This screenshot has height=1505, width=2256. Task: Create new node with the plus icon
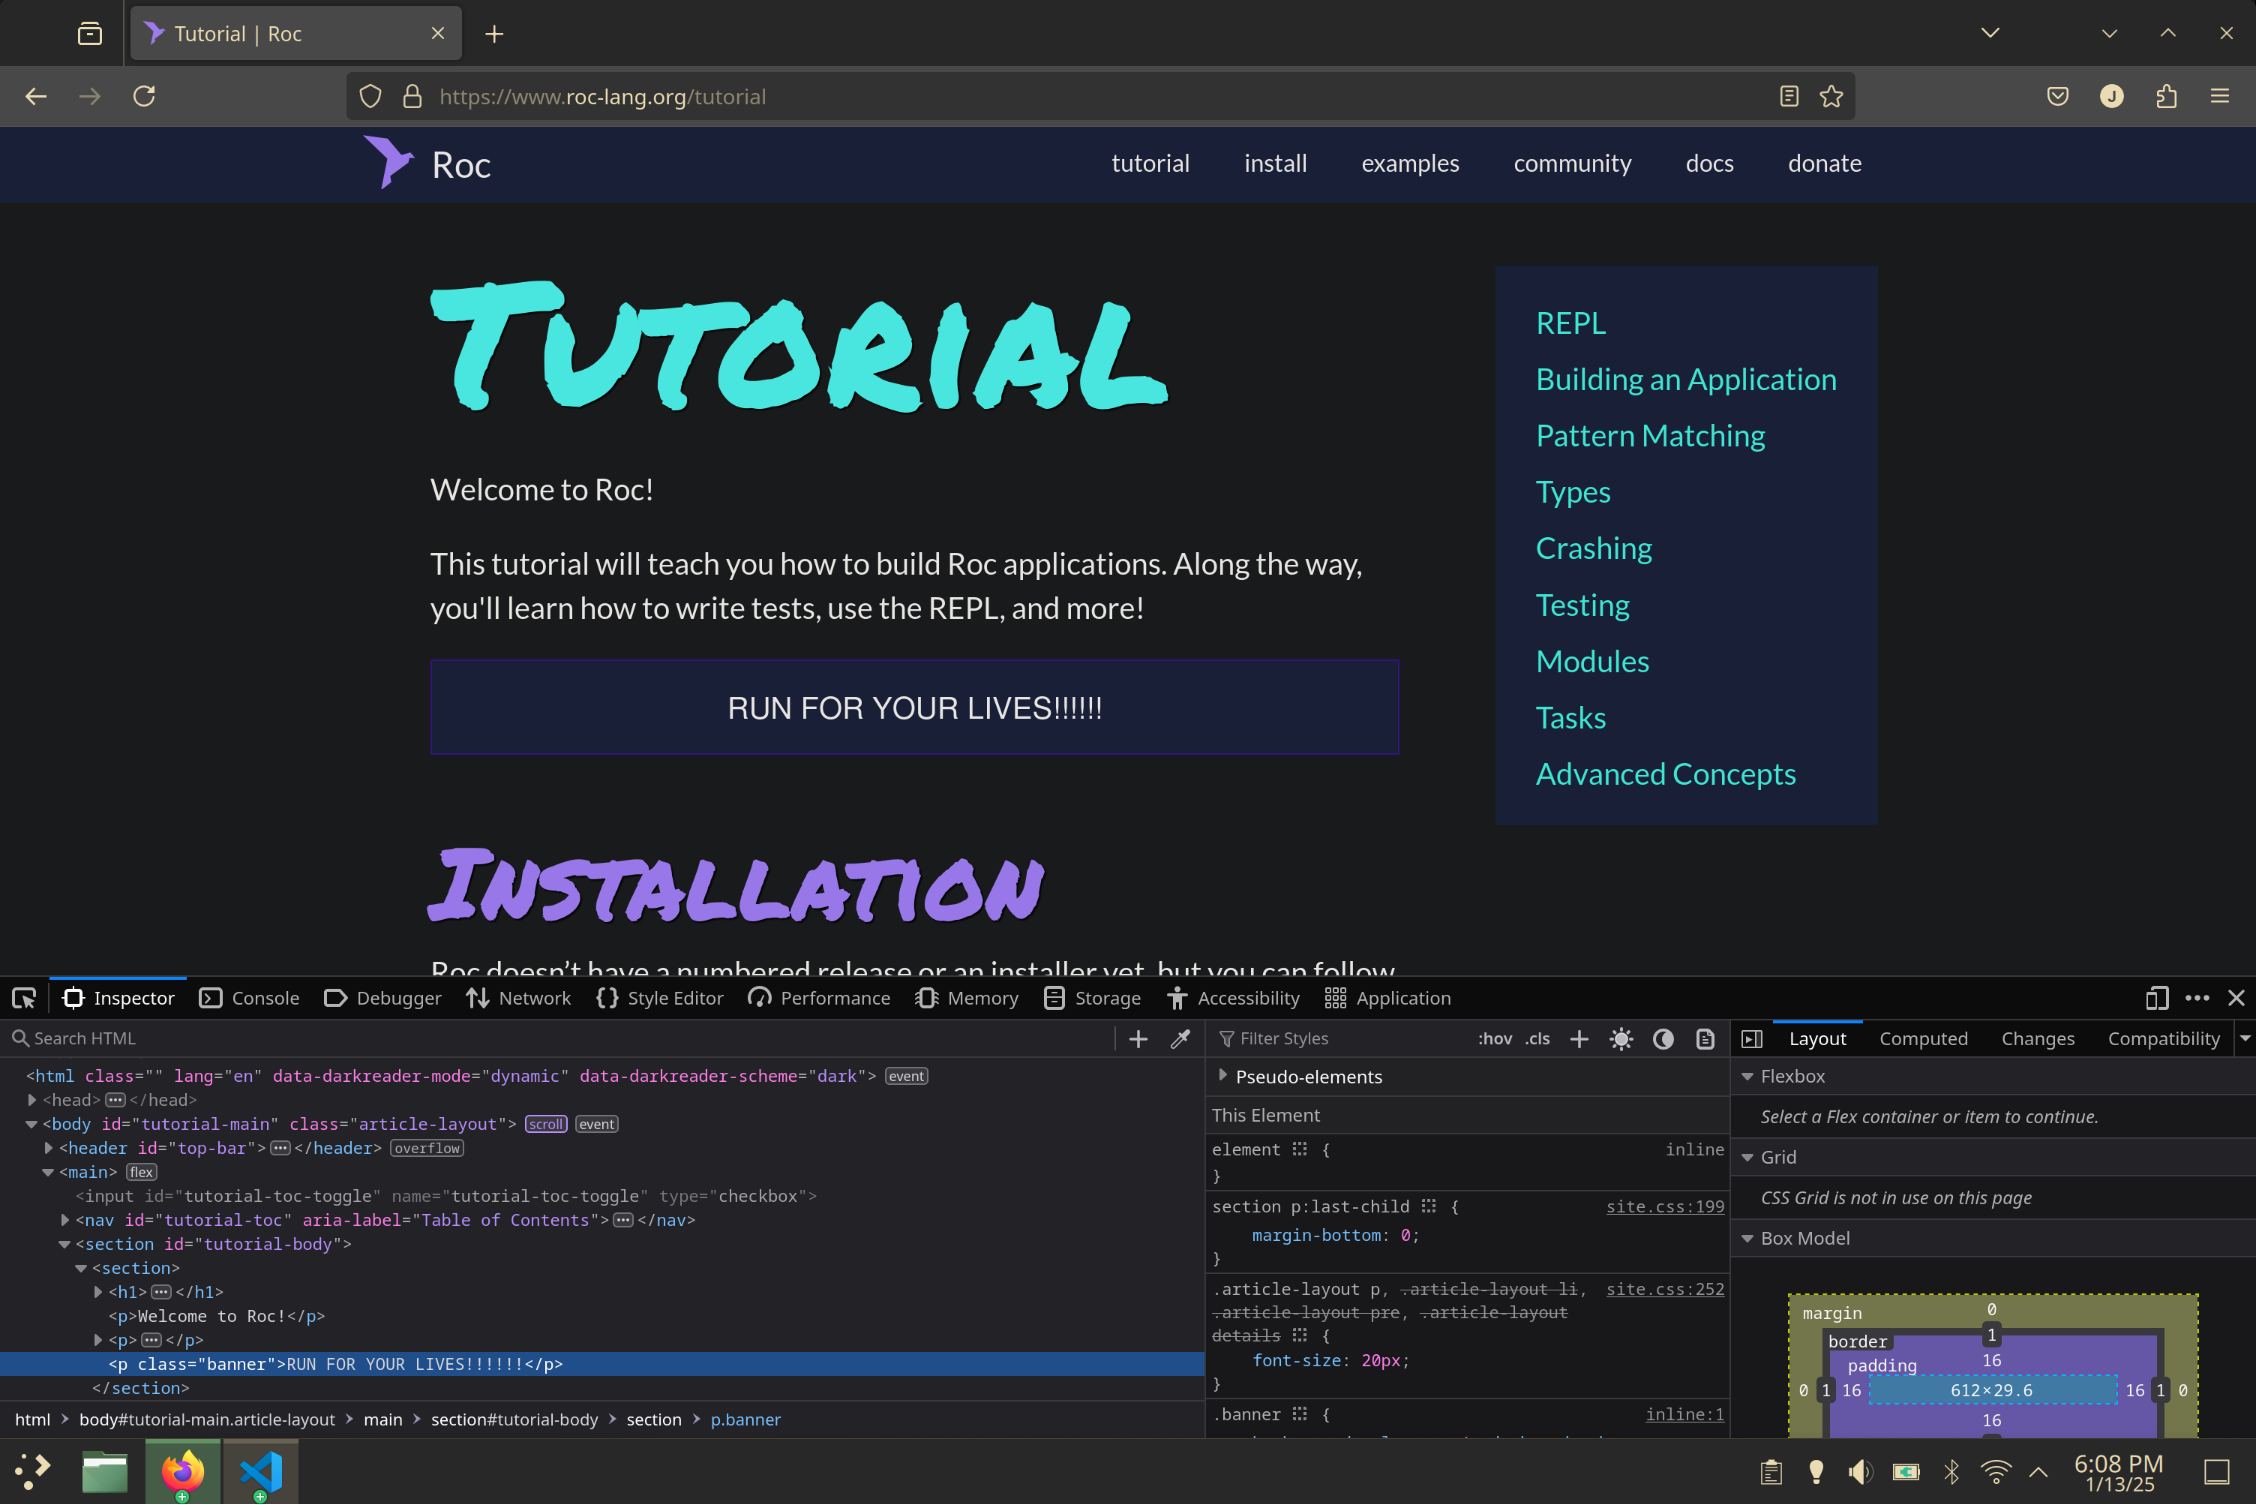coord(1138,1039)
